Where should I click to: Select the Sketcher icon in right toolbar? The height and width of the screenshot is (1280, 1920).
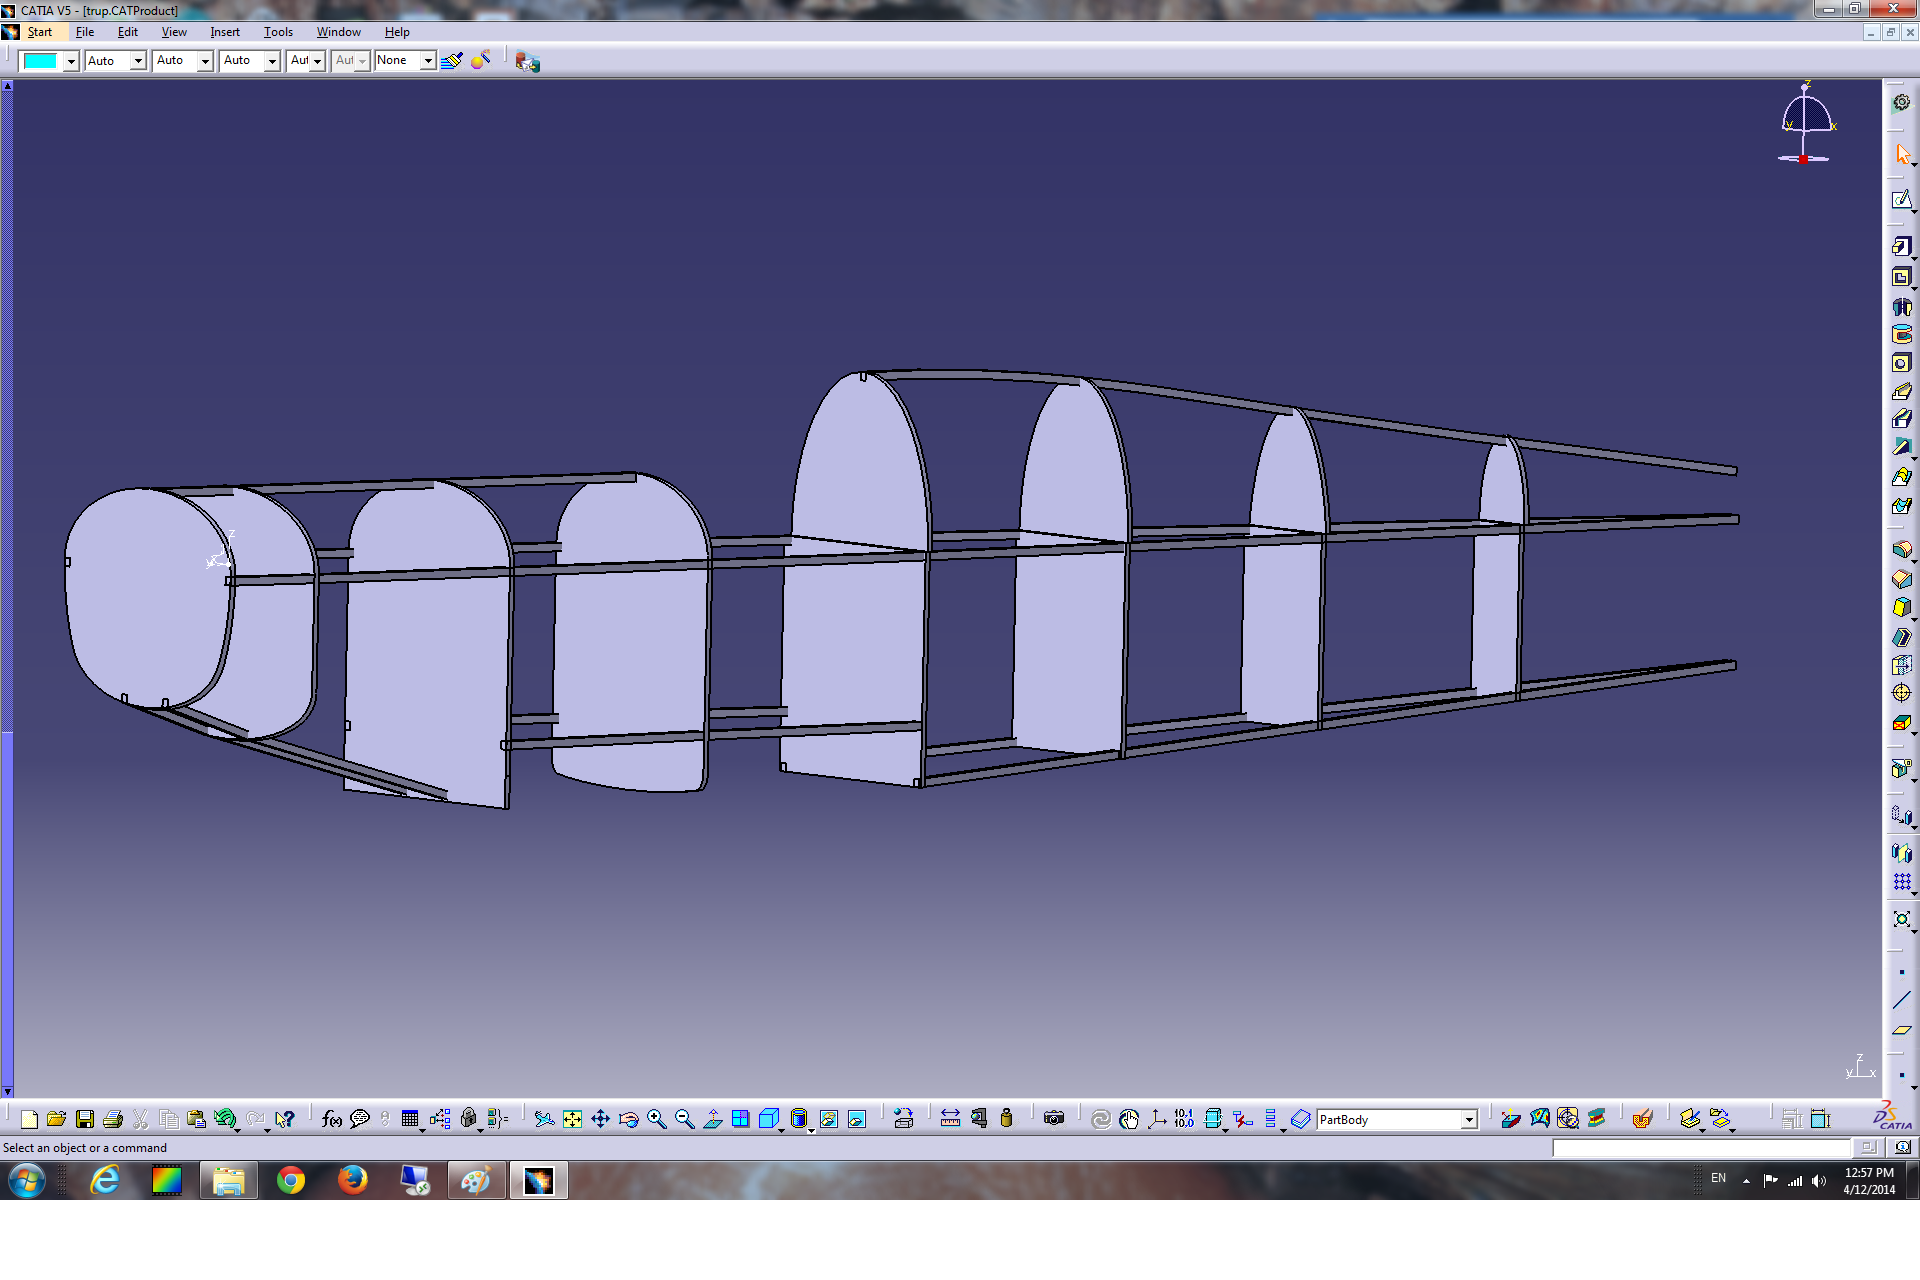(1901, 200)
